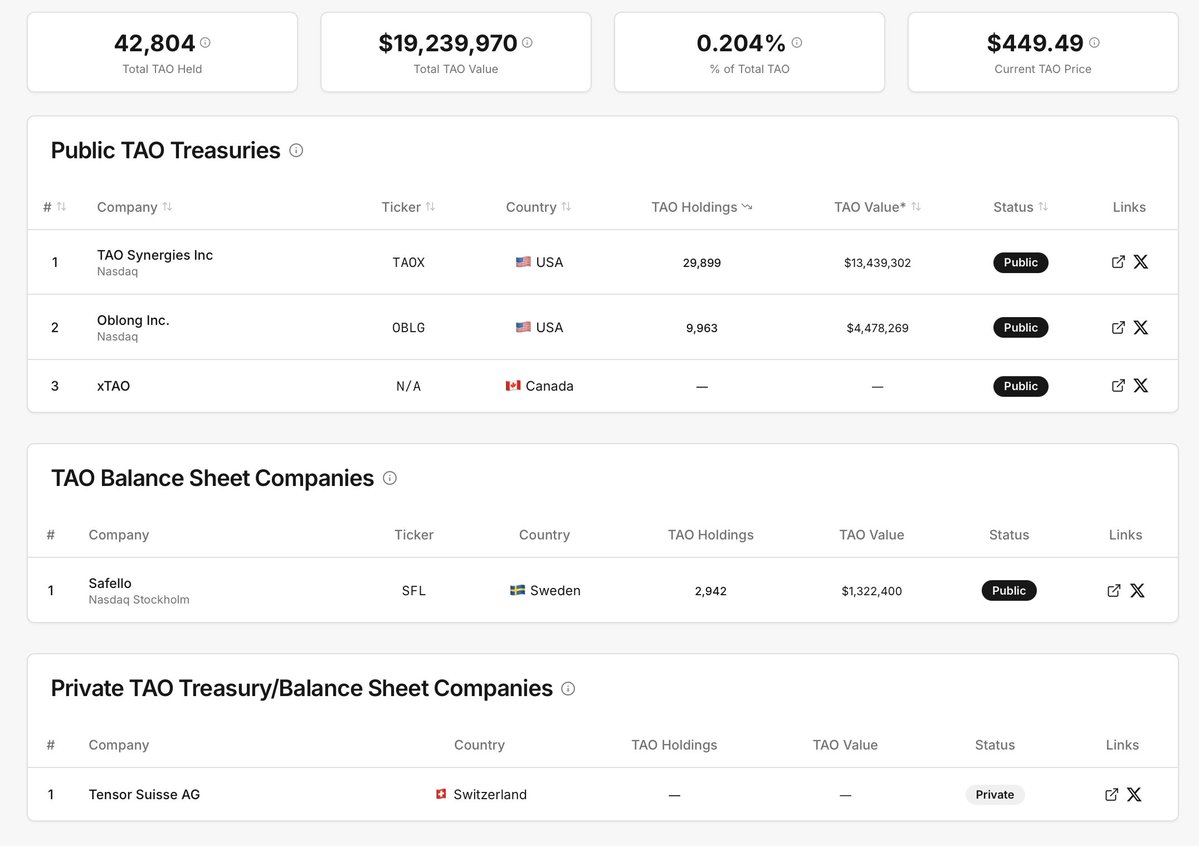This screenshot has width=1199, height=846.
Task: Click Nasdaq Stockholm exchange label
Action: coord(139,600)
